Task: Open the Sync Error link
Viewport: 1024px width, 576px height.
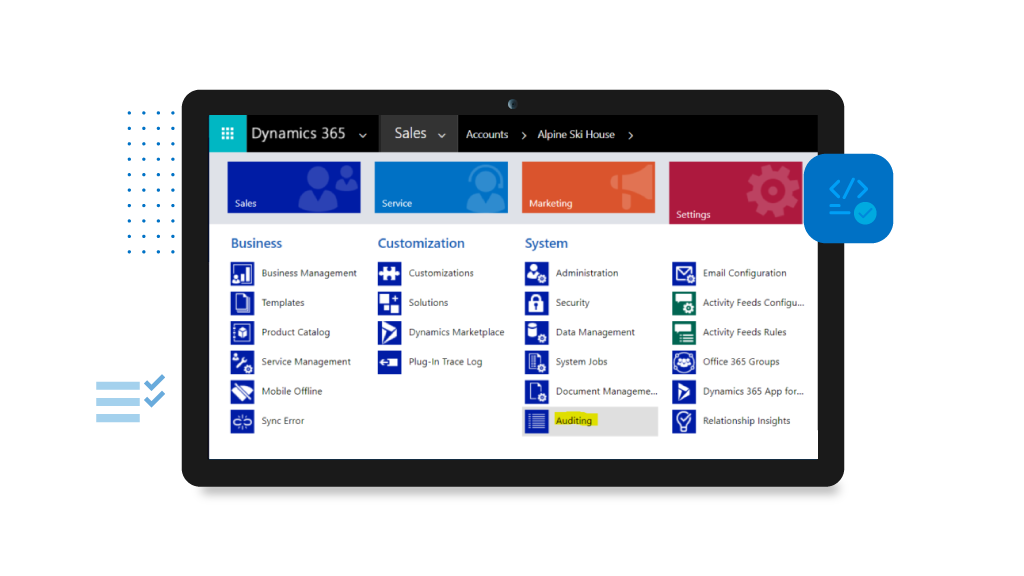Action: click(x=283, y=421)
